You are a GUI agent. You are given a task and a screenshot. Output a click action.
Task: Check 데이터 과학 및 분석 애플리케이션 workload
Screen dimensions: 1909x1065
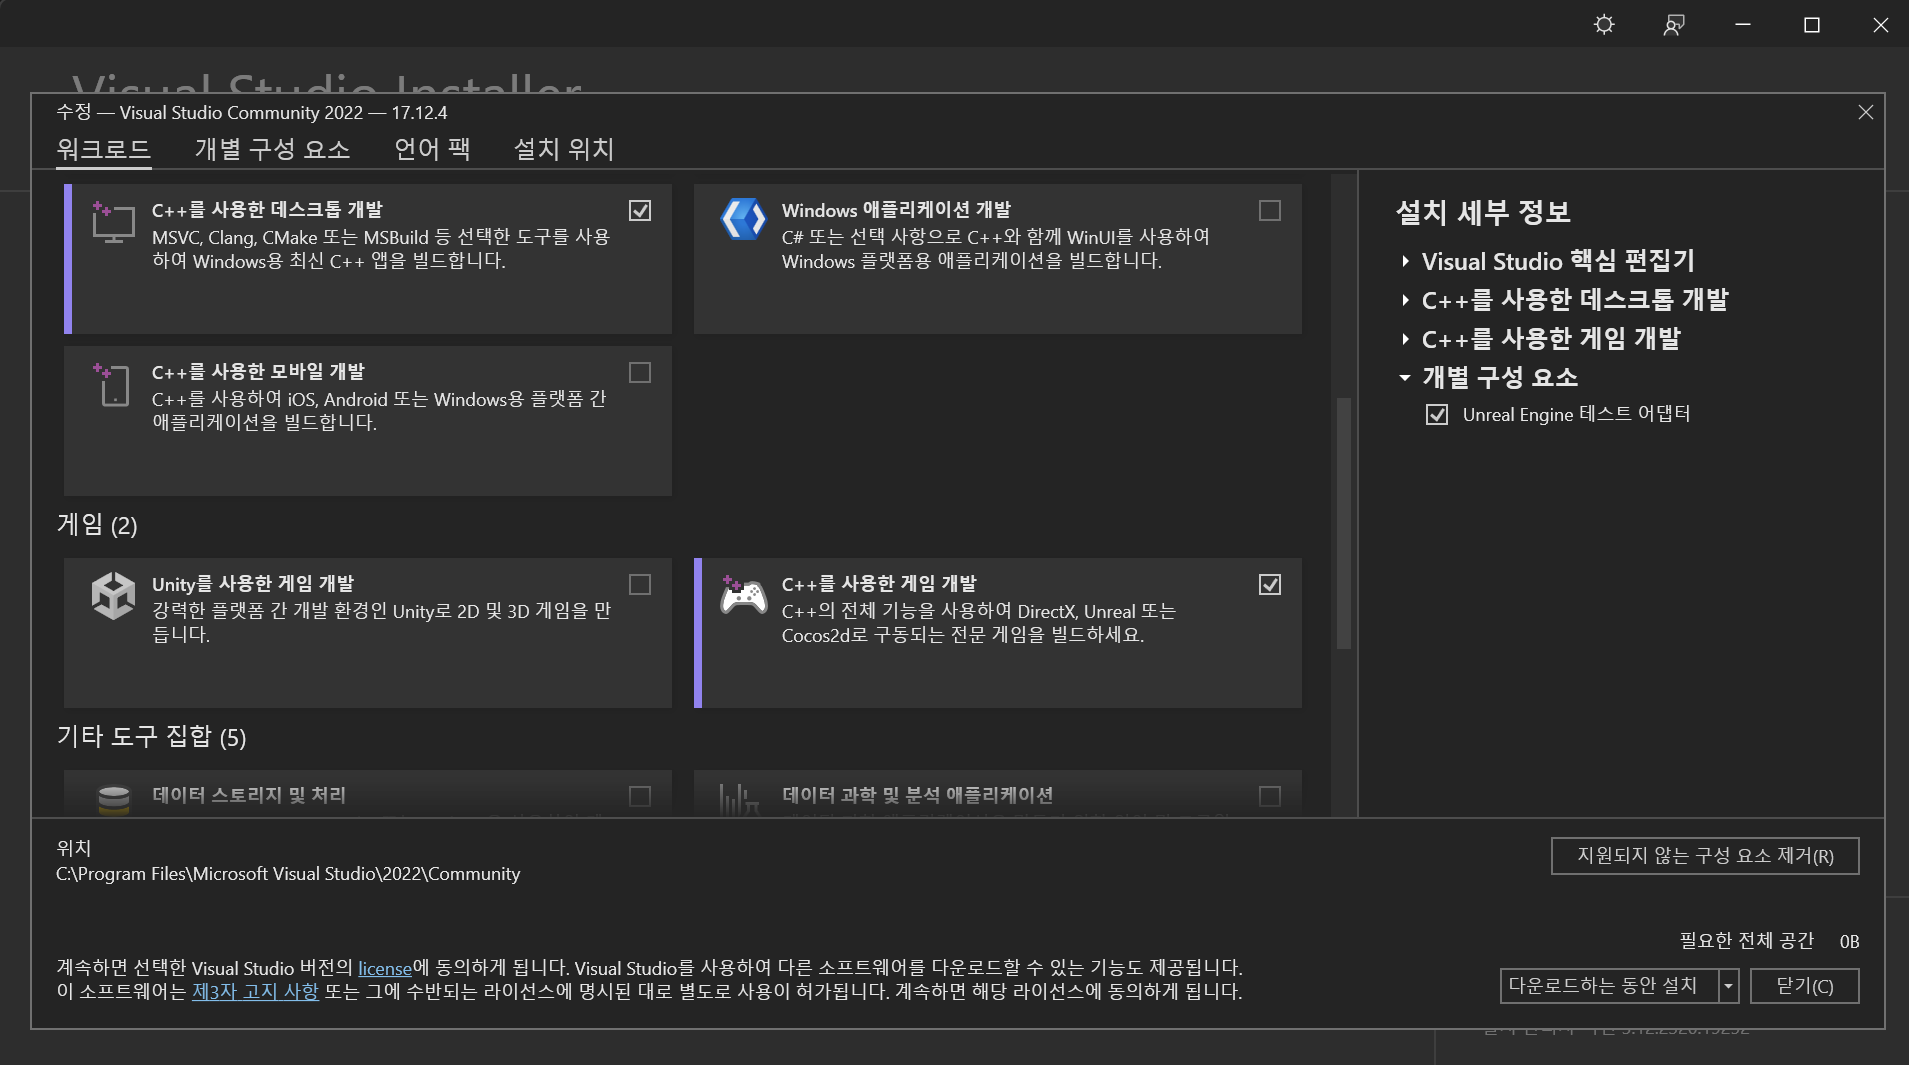coord(1270,796)
